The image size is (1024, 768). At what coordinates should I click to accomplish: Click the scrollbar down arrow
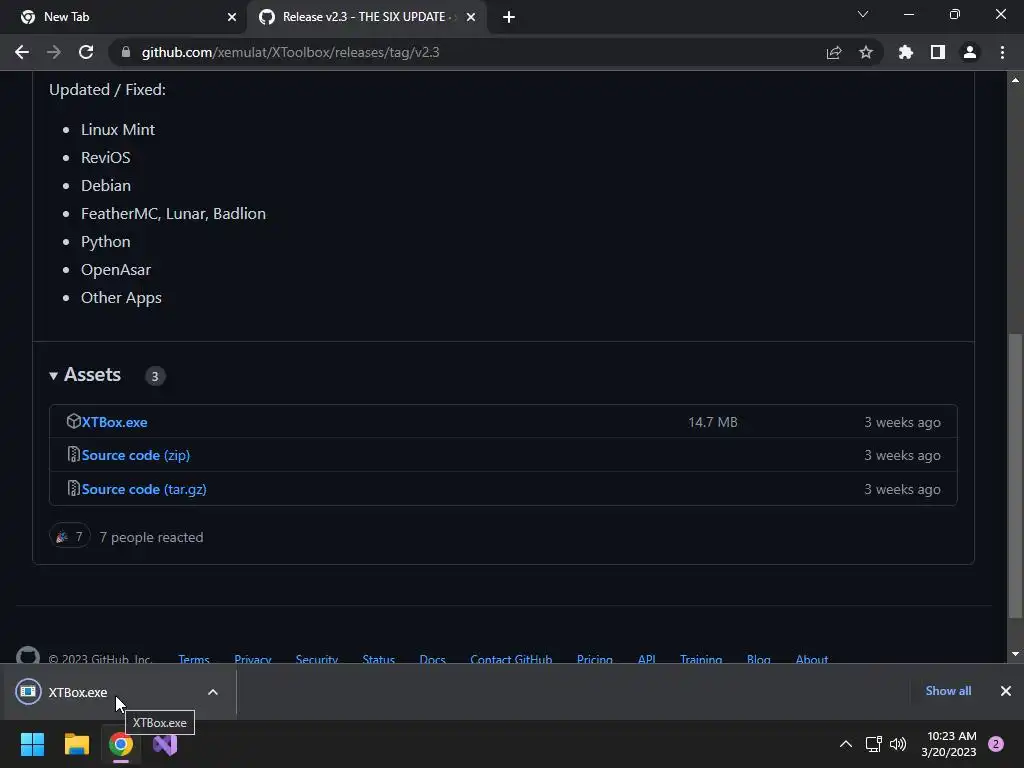point(1015,654)
